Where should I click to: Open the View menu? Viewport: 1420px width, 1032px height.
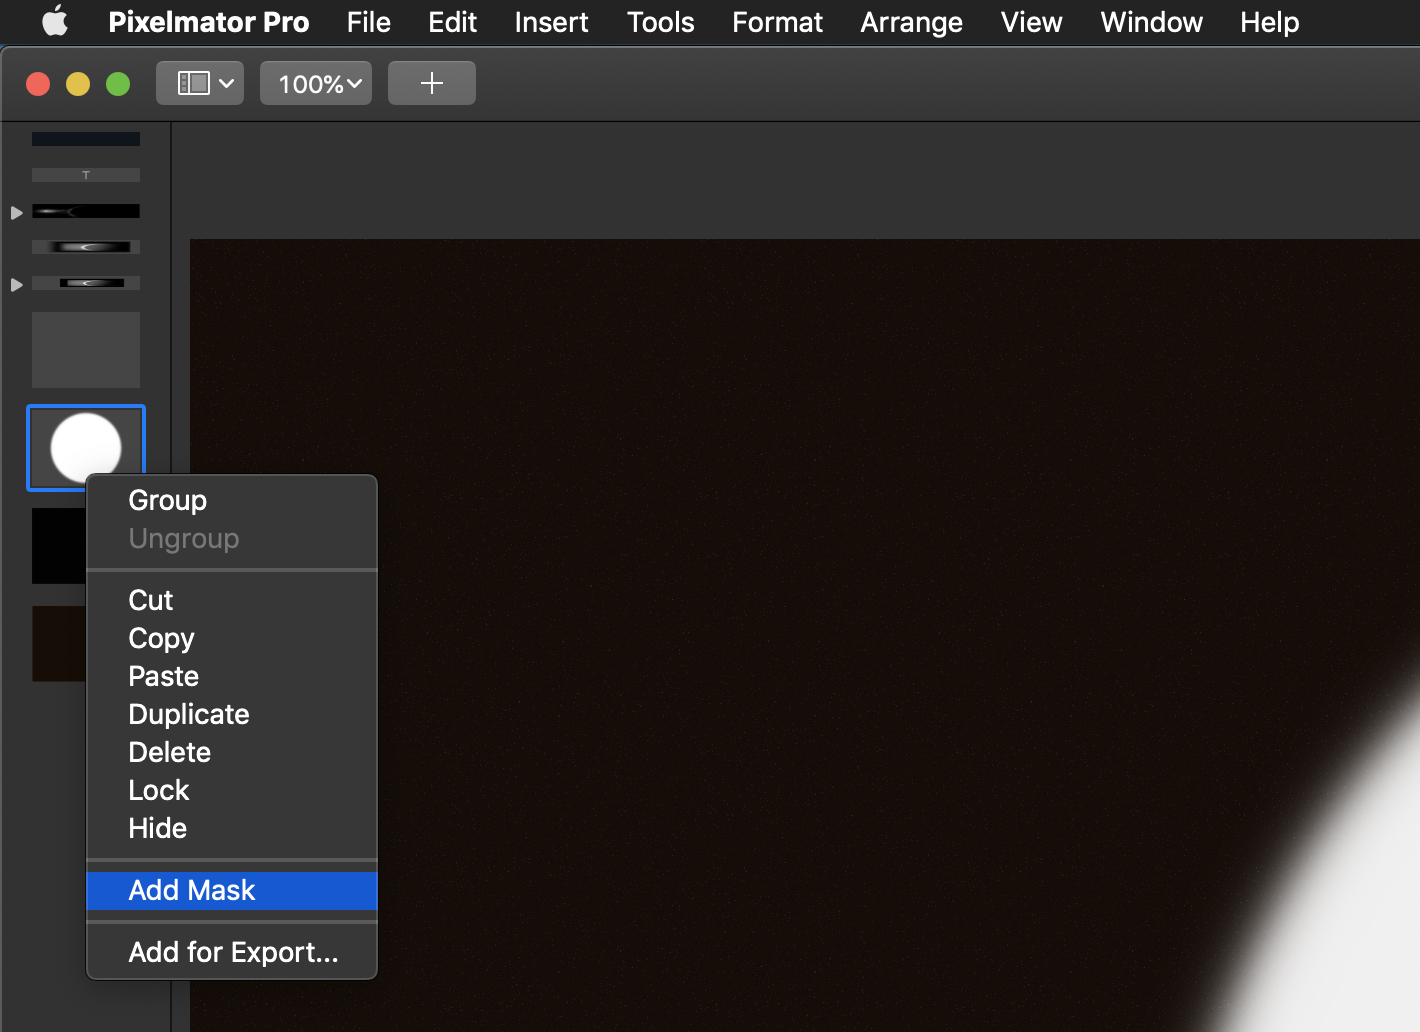click(1031, 22)
